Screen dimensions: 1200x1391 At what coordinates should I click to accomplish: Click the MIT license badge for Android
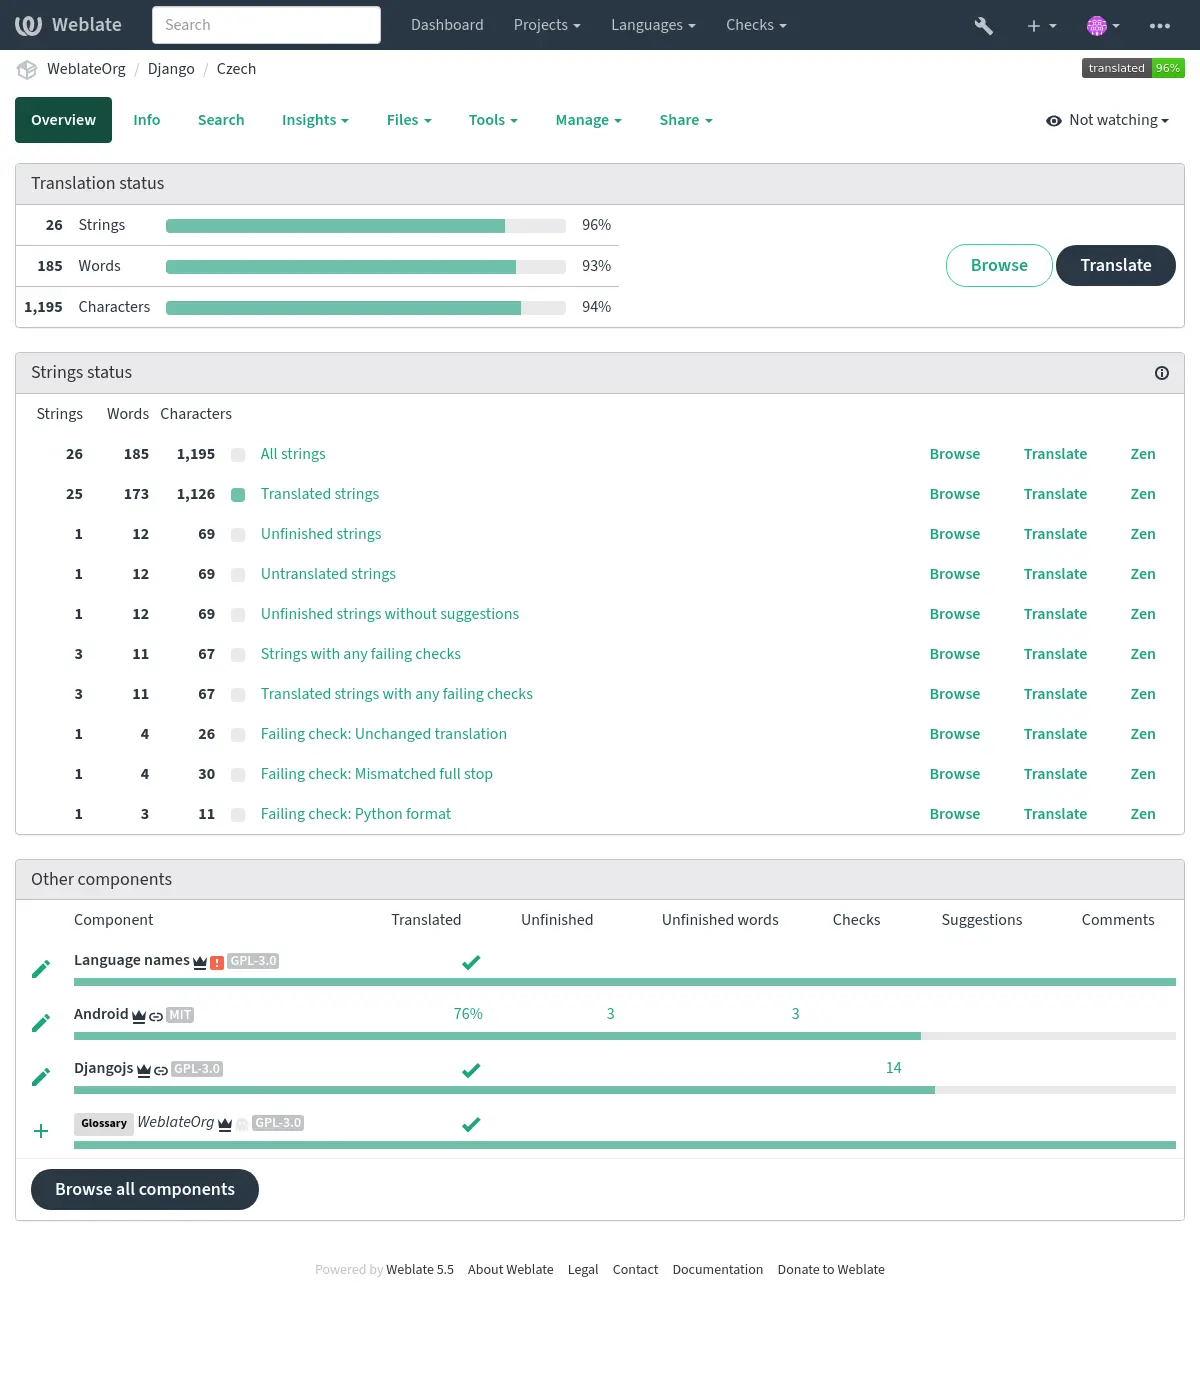tap(180, 1015)
